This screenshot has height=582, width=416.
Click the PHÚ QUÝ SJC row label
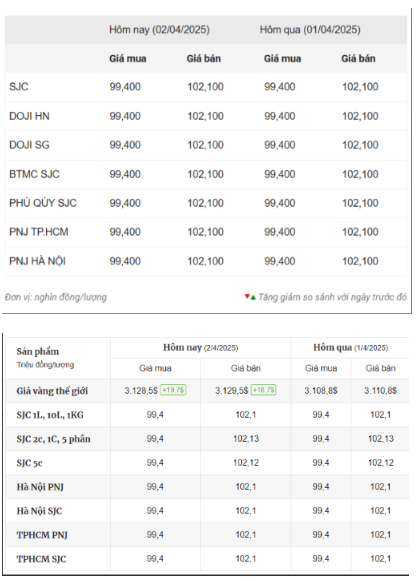(43, 203)
